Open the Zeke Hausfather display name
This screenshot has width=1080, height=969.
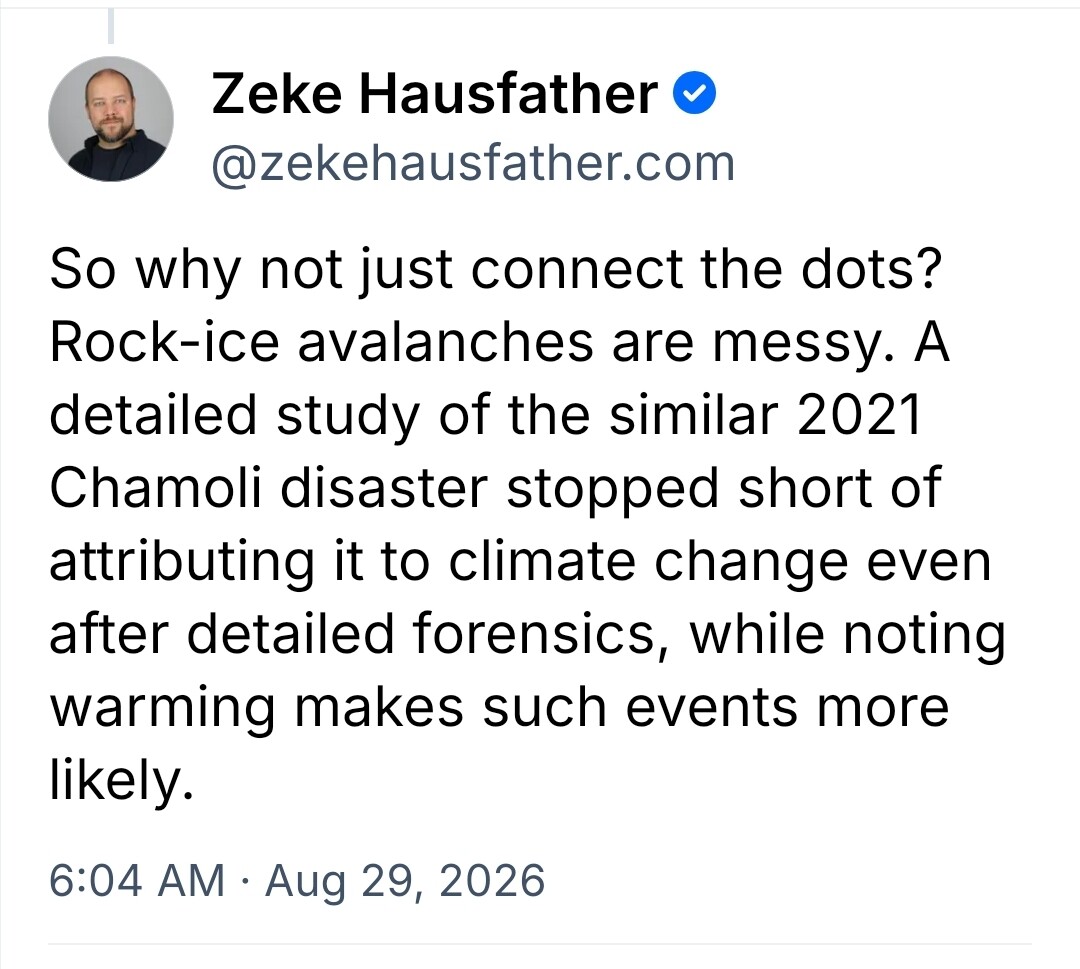click(435, 94)
